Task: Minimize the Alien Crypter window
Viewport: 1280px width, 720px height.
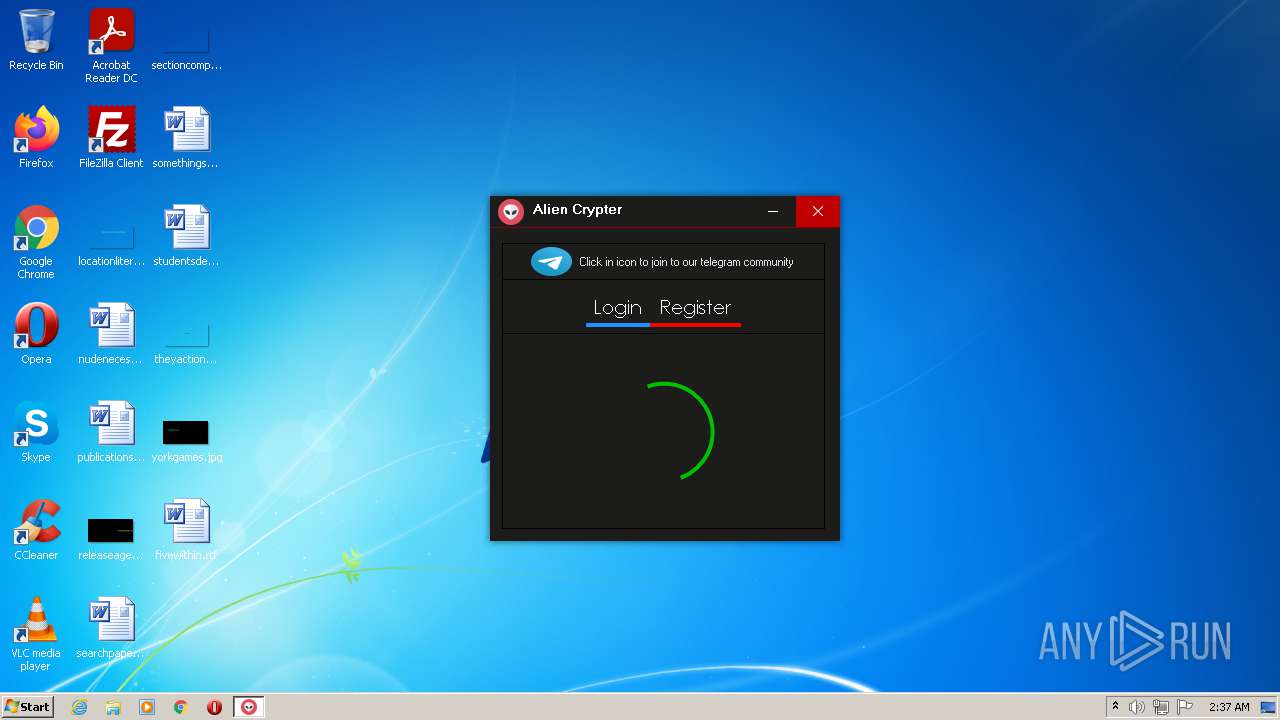Action: click(x=773, y=211)
